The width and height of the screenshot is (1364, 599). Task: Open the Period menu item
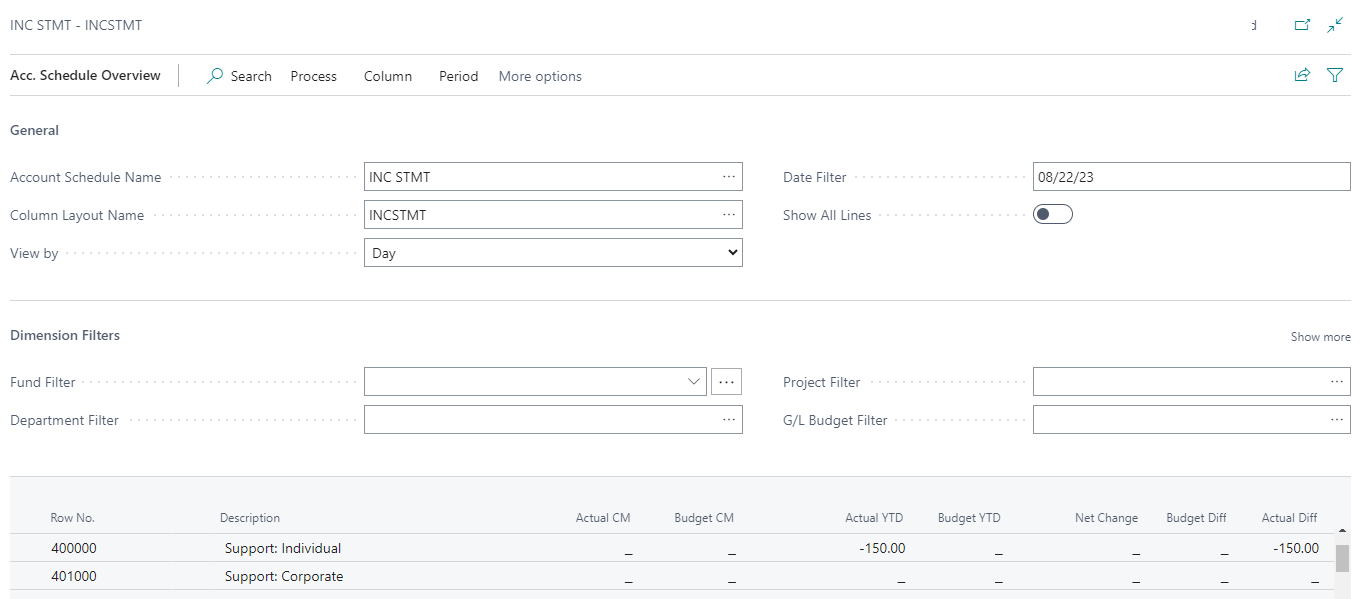coord(458,76)
